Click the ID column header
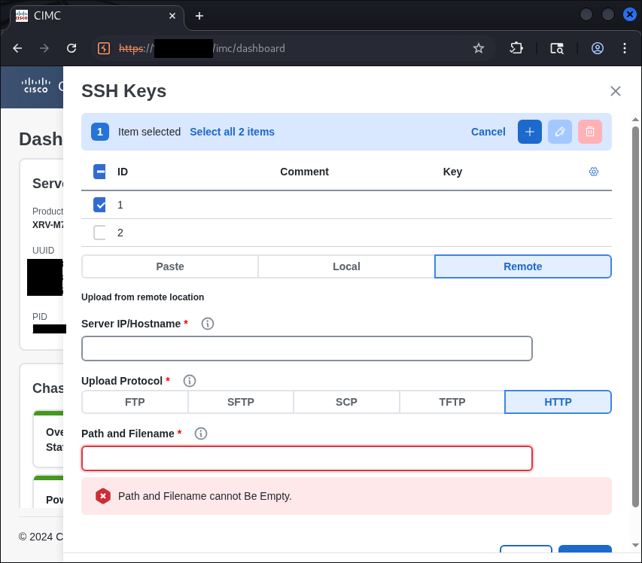642x563 pixels. pyautogui.click(x=122, y=172)
